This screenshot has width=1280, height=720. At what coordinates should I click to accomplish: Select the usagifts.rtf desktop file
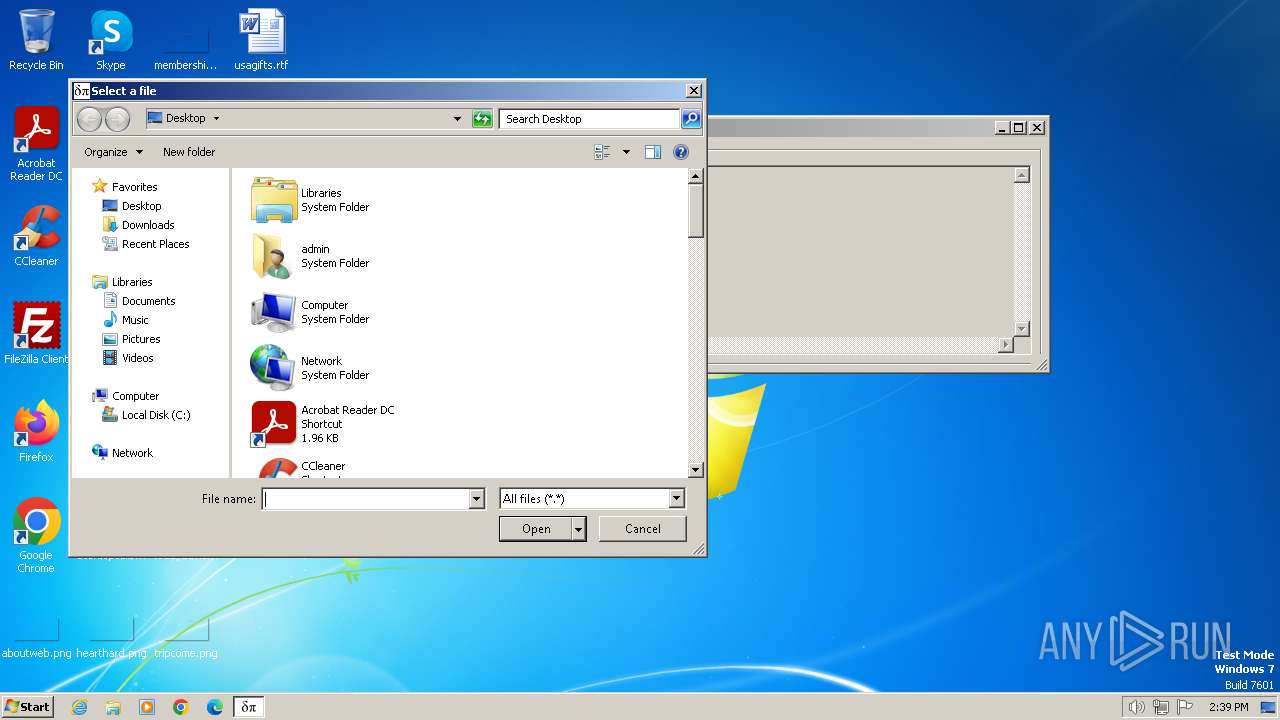pyautogui.click(x=261, y=40)
